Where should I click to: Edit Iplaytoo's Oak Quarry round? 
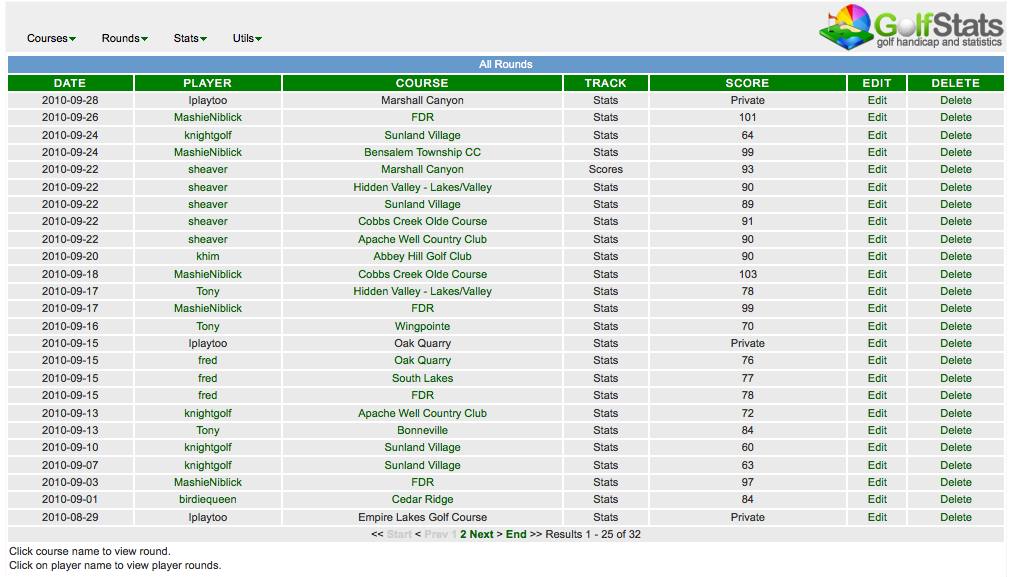click(x=877, y=343)
